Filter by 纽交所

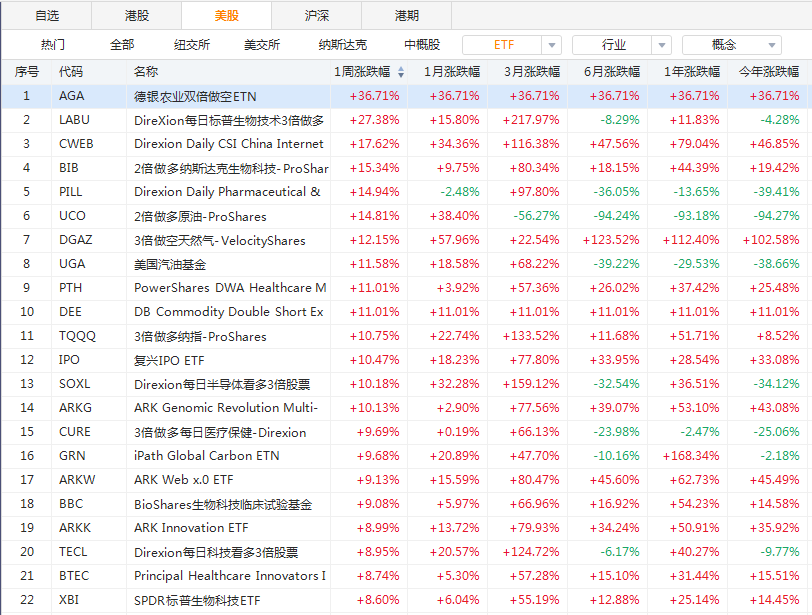192,45
